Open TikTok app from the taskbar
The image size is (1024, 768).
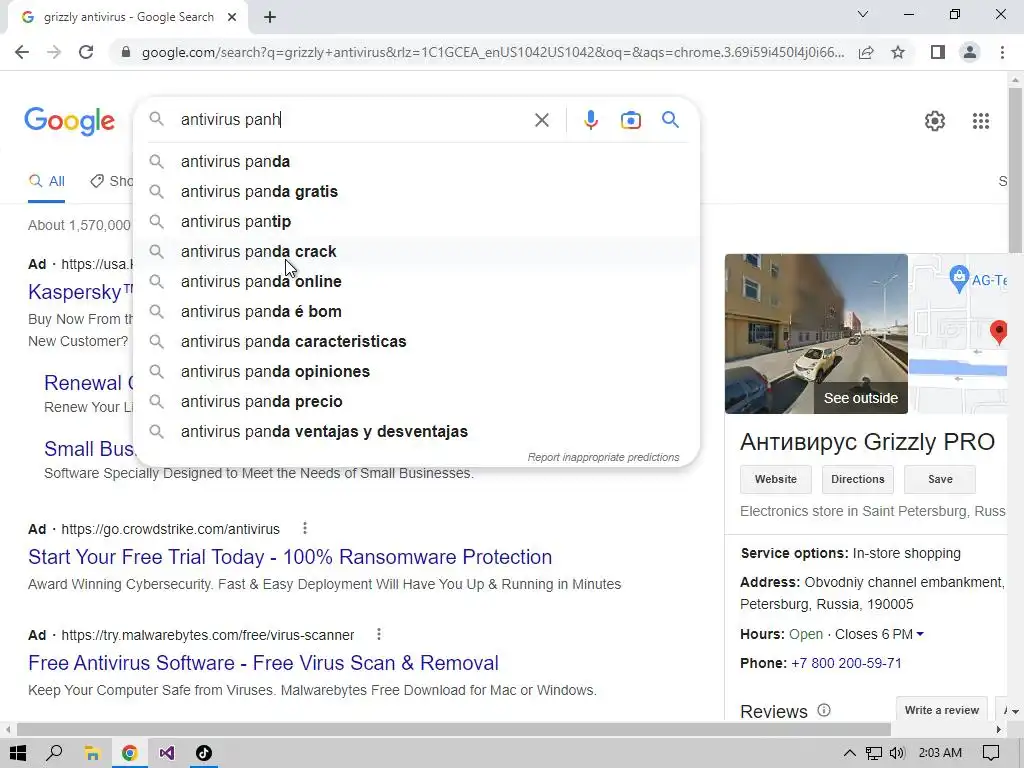tap(204, 753)
